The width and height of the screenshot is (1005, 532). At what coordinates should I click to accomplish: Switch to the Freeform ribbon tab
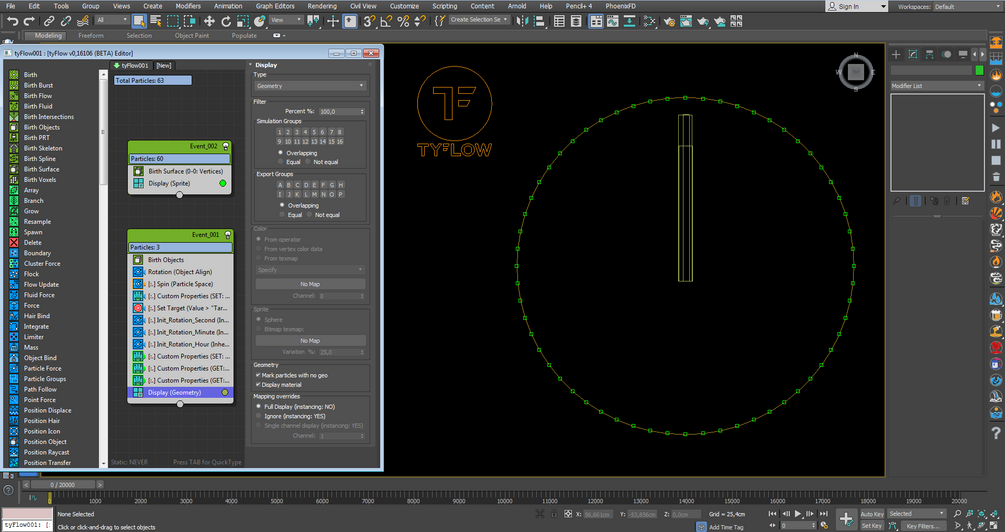tap(92, 36)
